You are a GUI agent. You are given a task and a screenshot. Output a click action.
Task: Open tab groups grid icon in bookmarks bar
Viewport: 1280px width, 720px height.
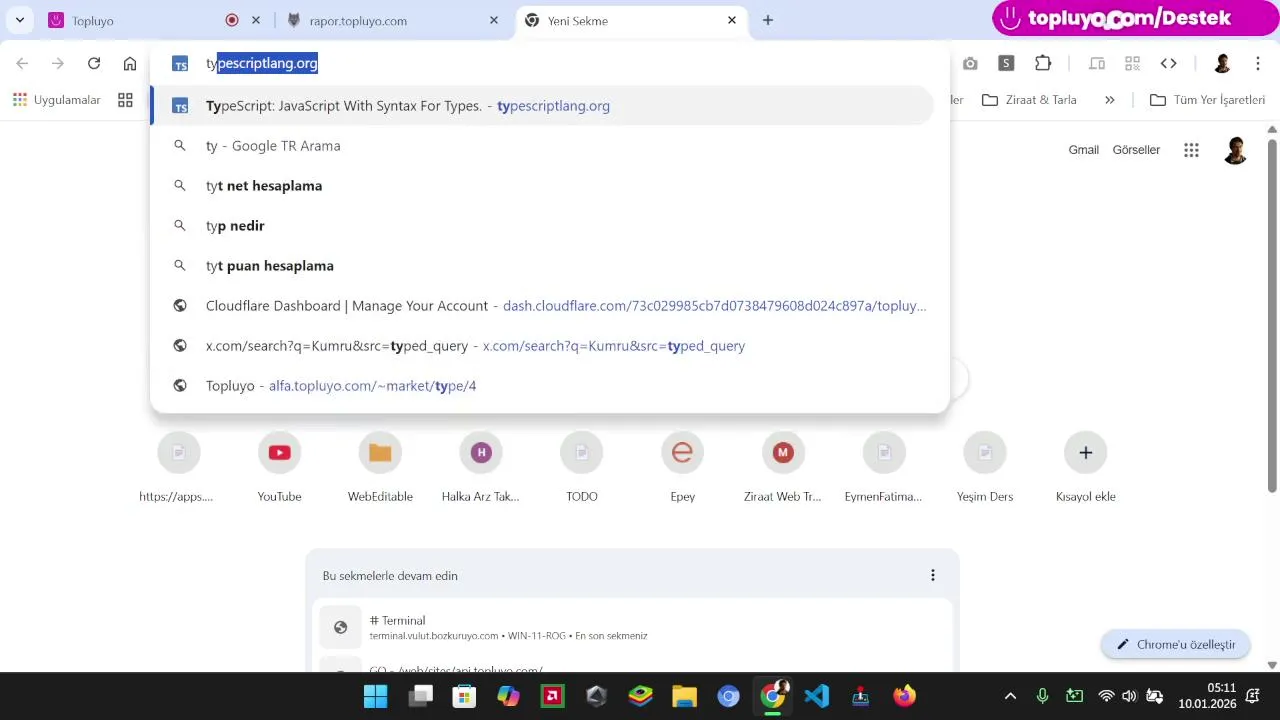125,100
